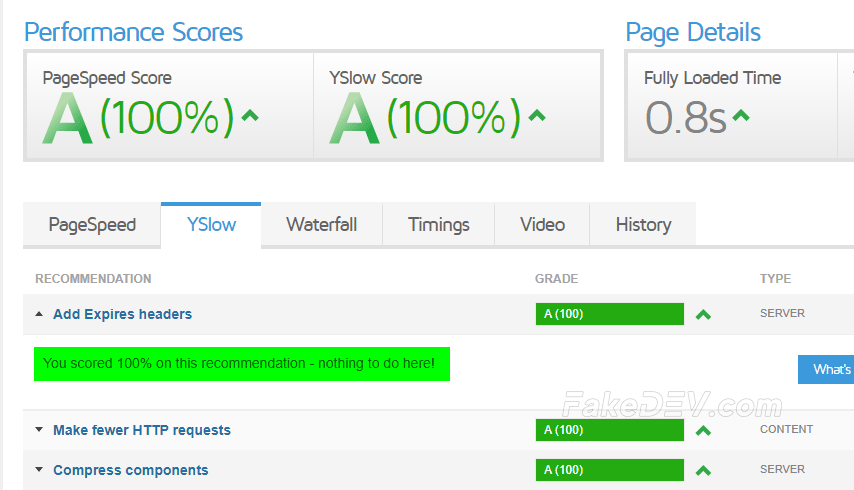Click SERVER type in Compress components row
854x490 pixels.
click(782, 469)
